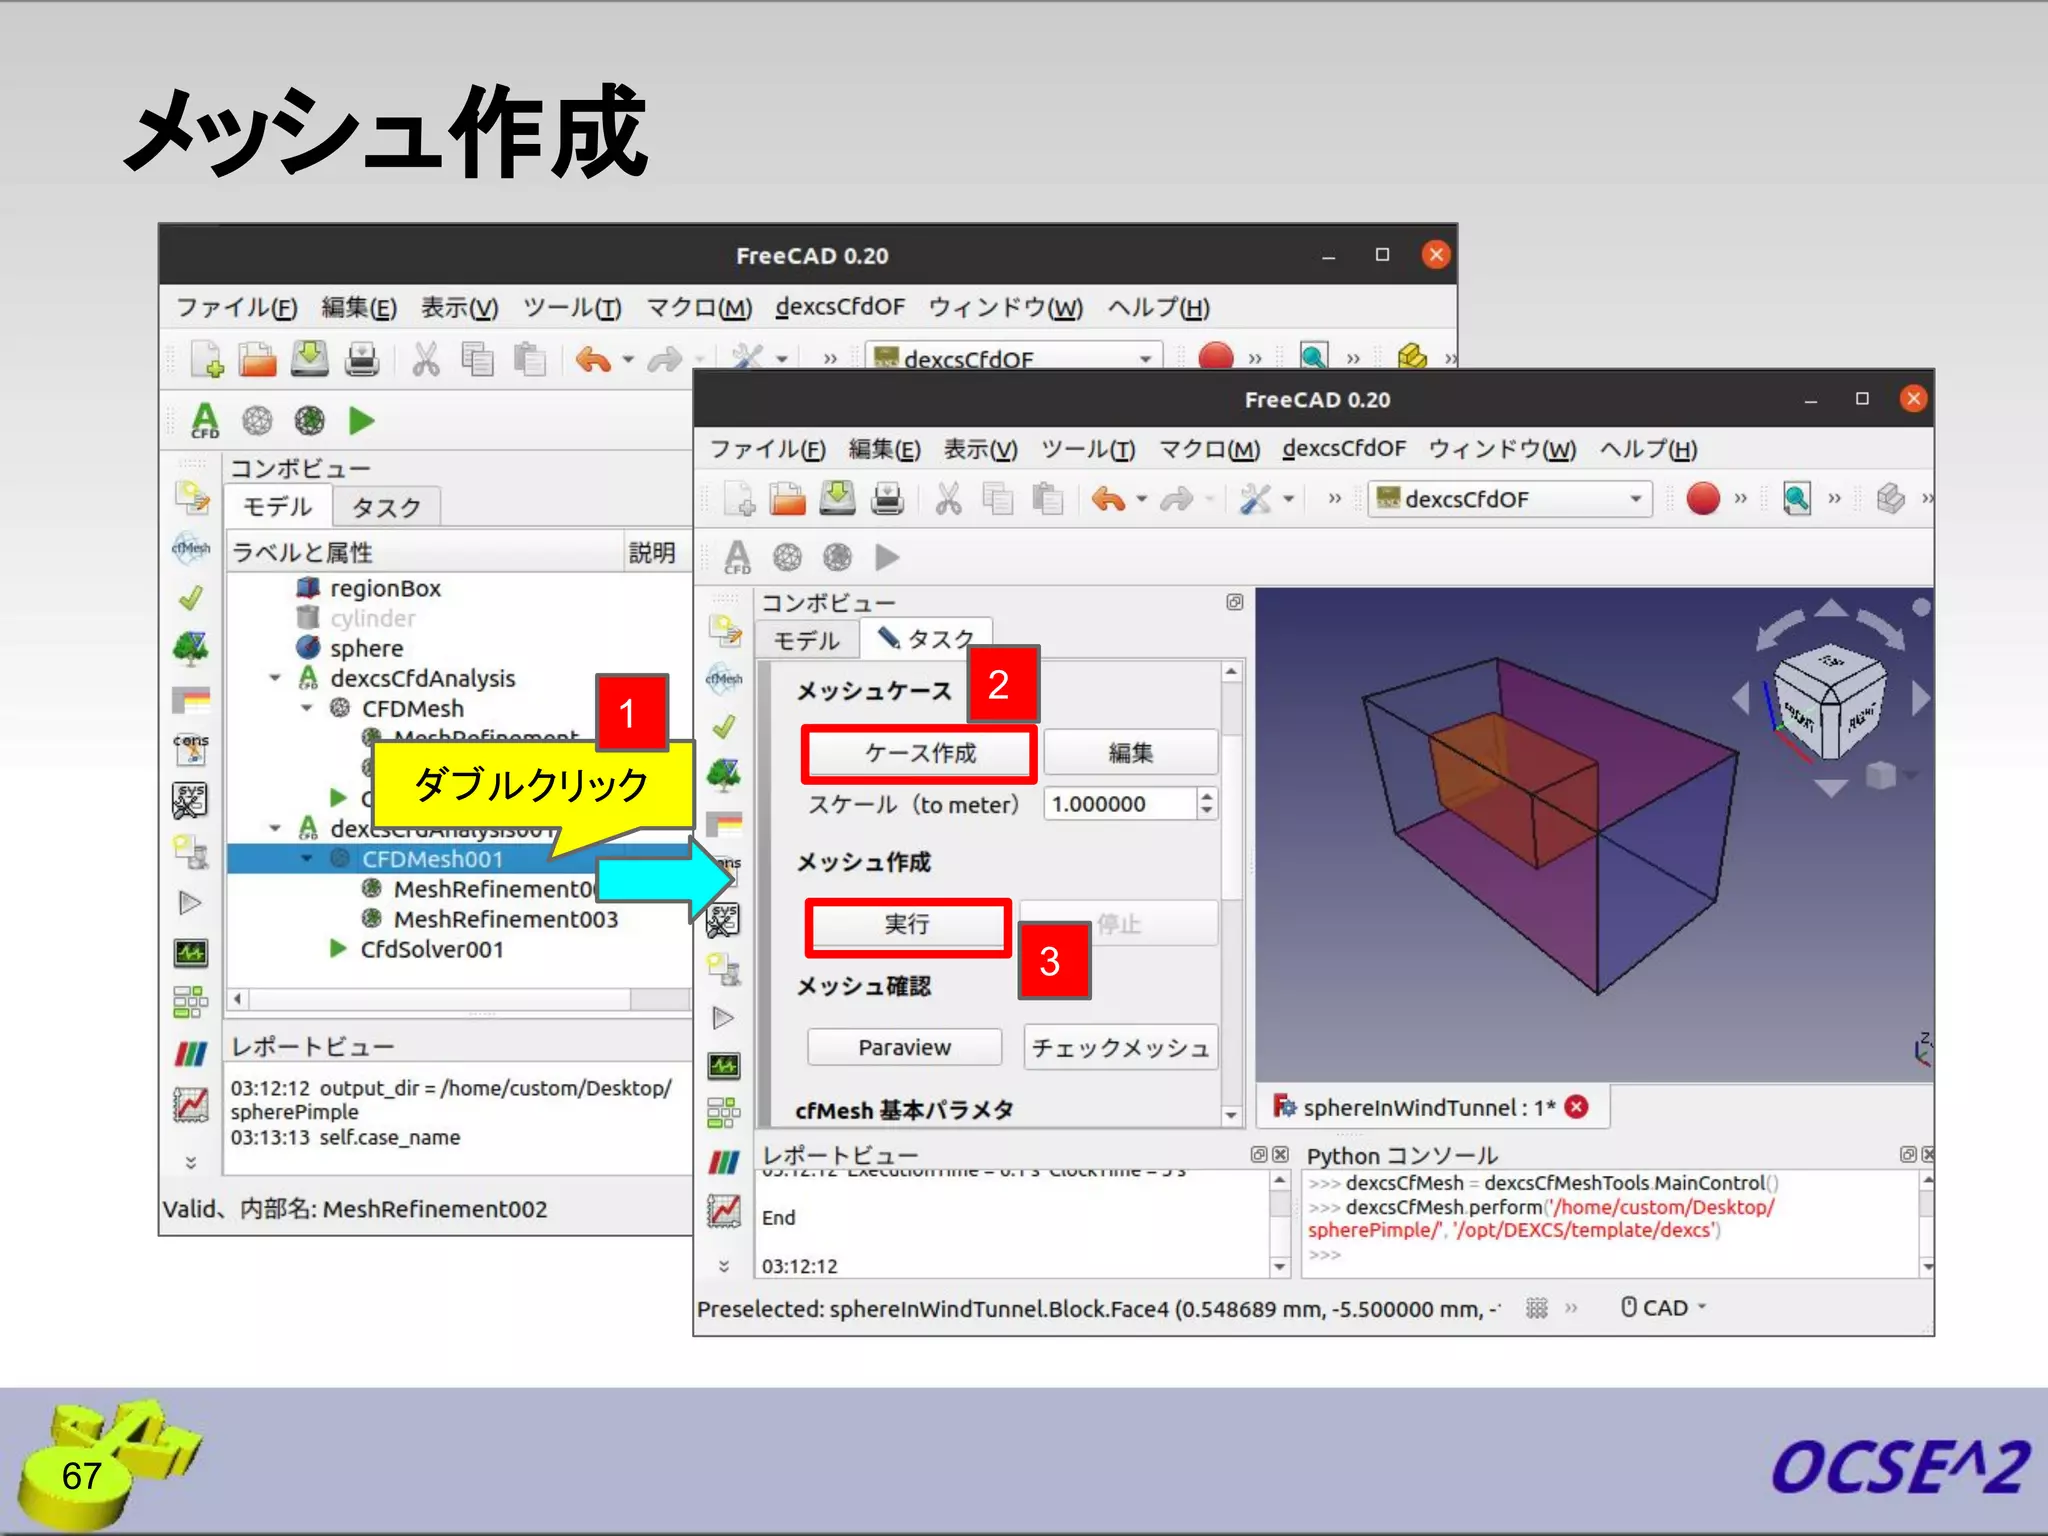Click the Paraview button
The width and height of the screenshot is (2048, 1536).
point(904,1047)
